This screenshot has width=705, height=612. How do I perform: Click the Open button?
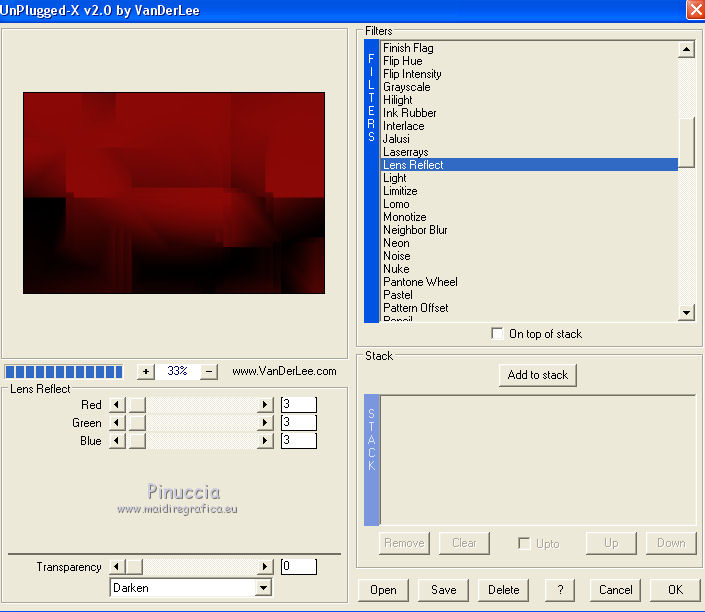coord(383,590)
